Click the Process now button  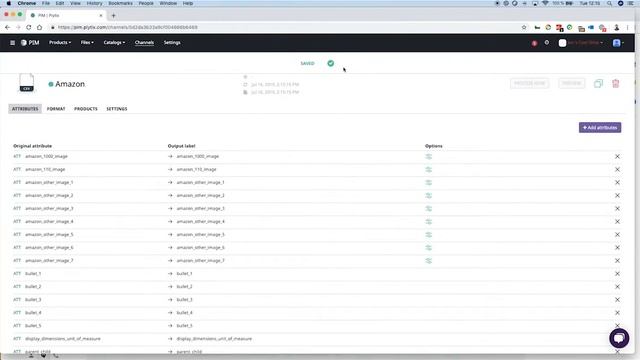pyautogui.click(x=529, y=83)
